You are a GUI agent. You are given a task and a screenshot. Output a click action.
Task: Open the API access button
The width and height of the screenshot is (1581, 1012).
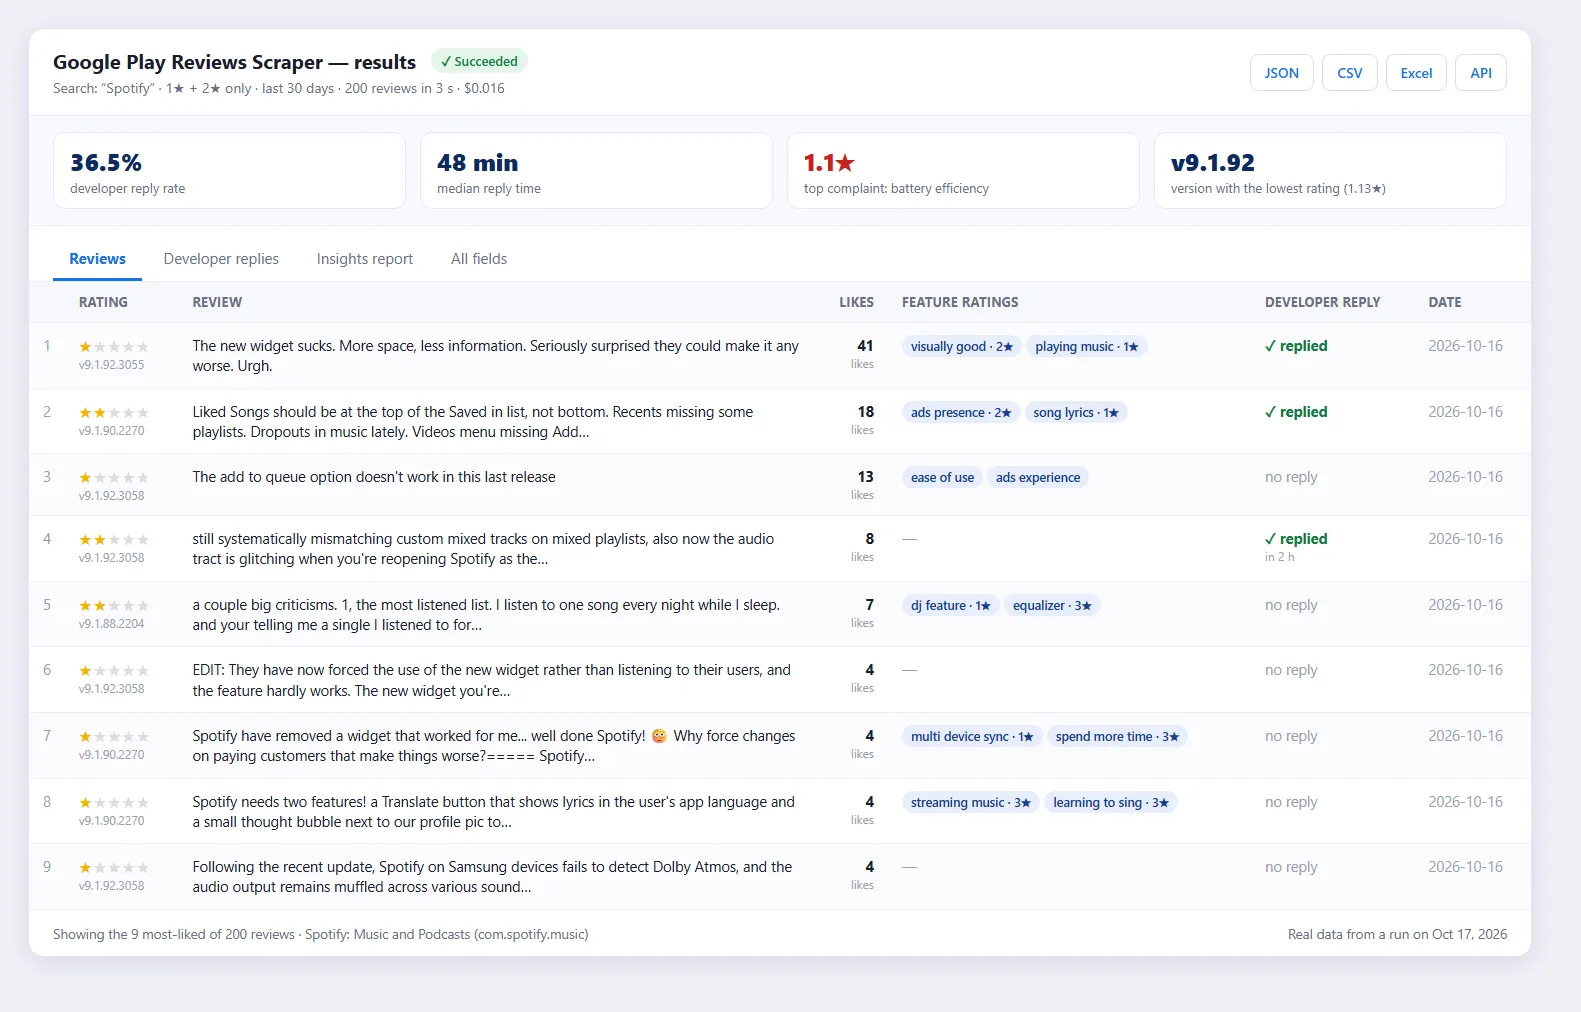coord(1481,73)
